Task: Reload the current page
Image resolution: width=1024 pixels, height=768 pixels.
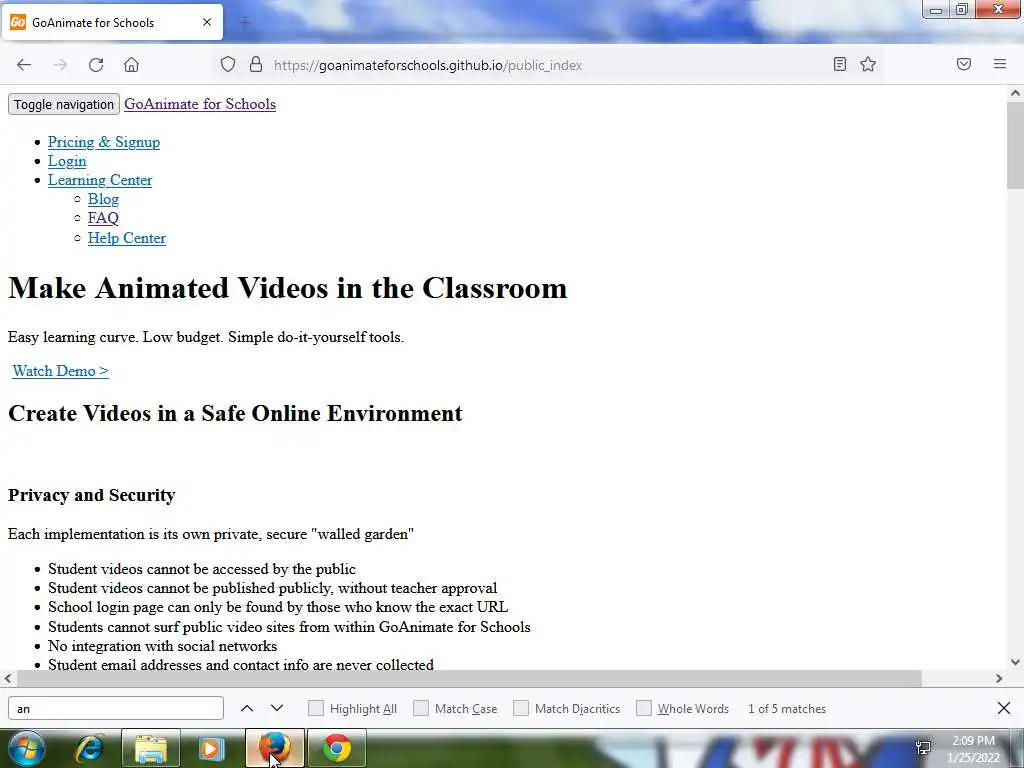Action: [x=96, y=65]
